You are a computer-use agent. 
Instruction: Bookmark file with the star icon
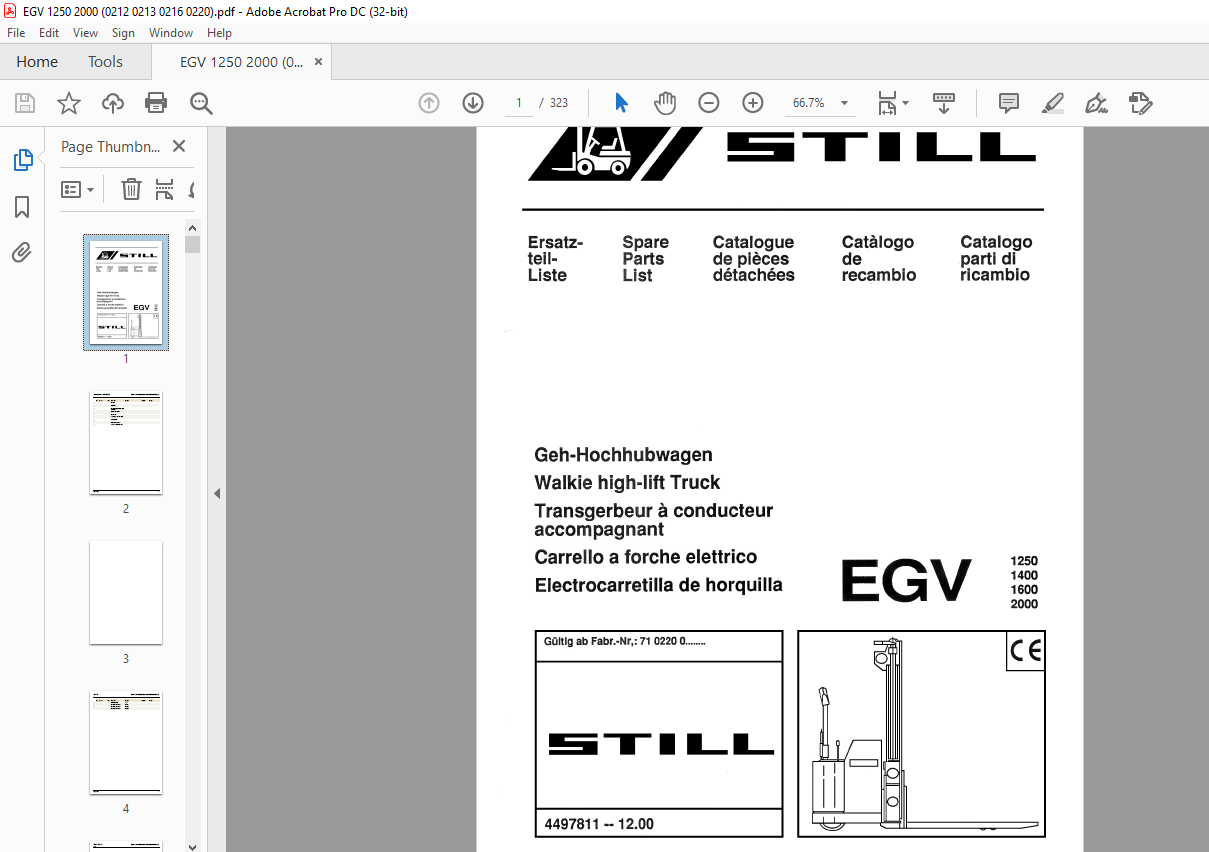click(69, 103)
